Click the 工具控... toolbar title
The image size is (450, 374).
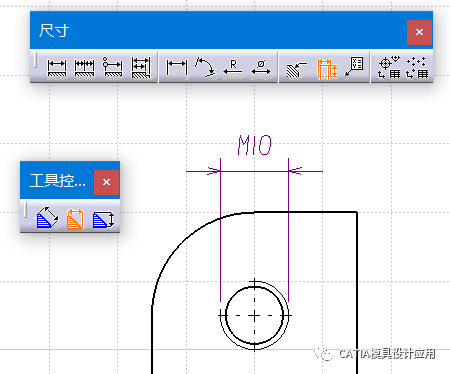[x=57, y=181]
